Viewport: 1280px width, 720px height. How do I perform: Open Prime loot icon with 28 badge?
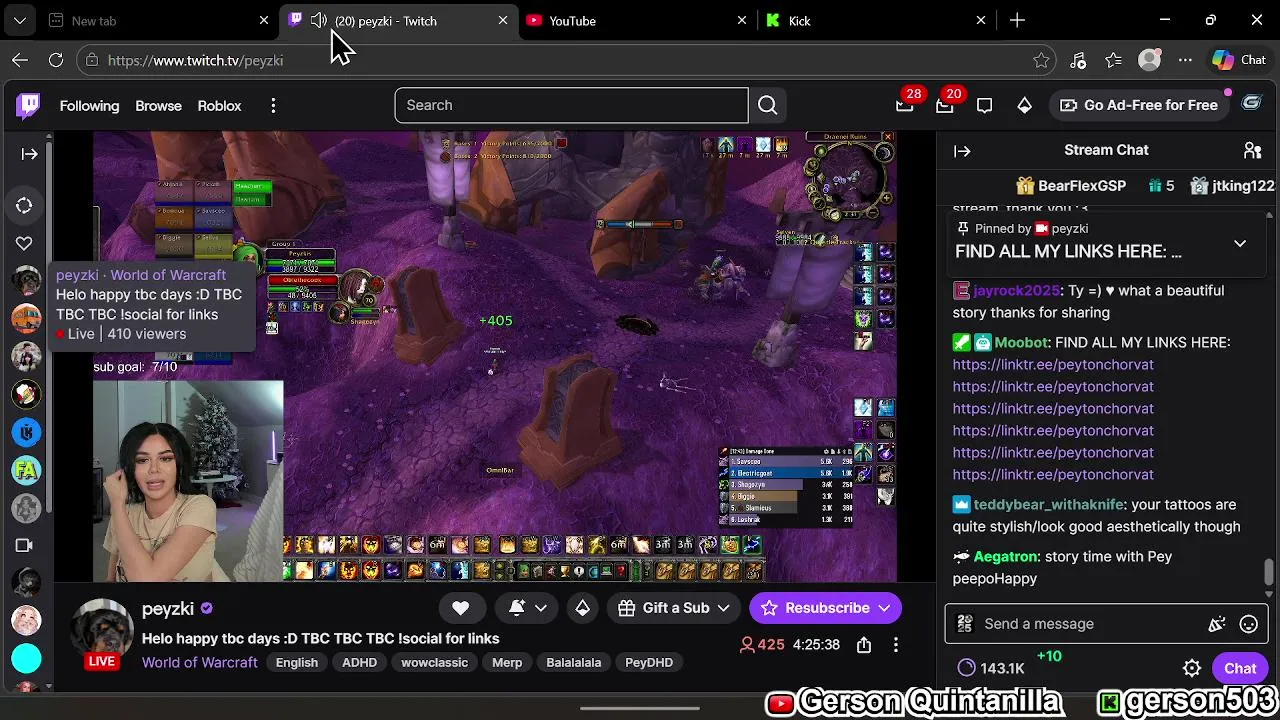pyautogui.click(x=905, y=105)
